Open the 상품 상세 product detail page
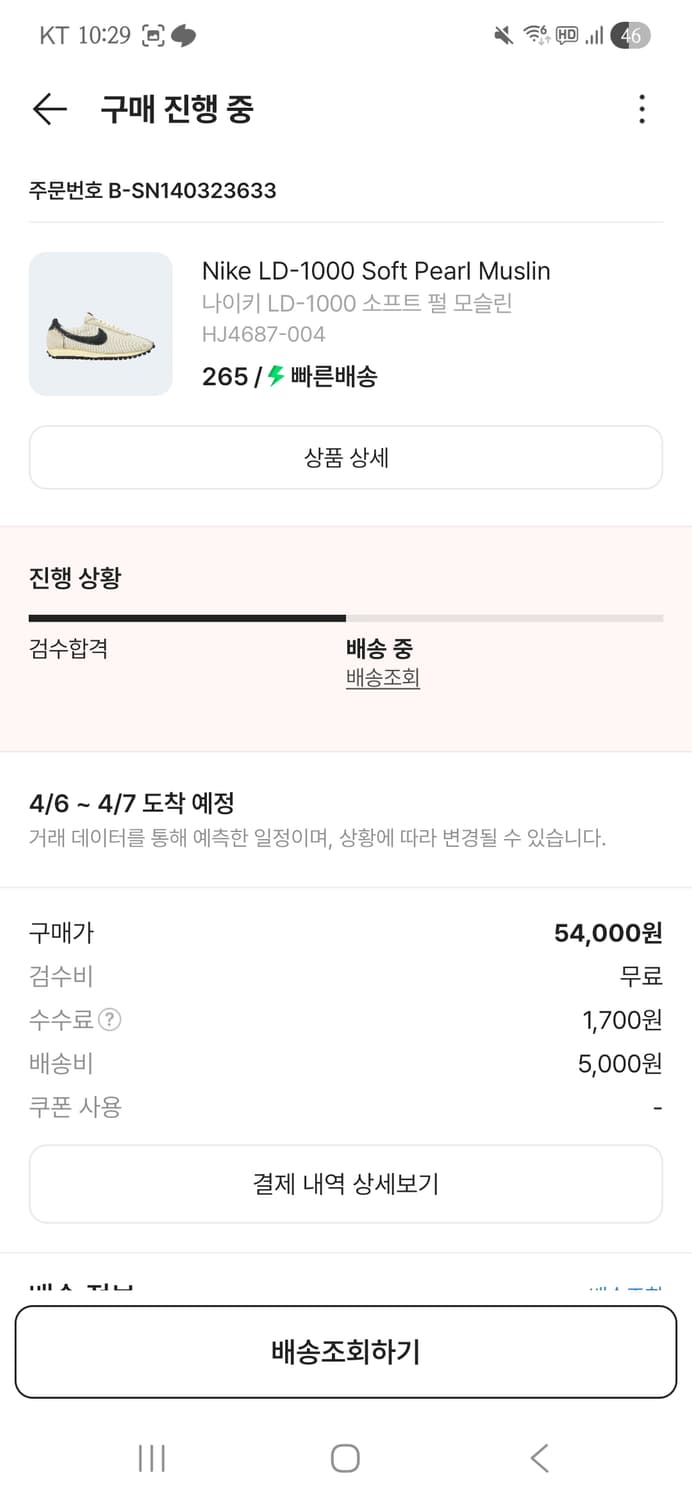 [346, 457]
